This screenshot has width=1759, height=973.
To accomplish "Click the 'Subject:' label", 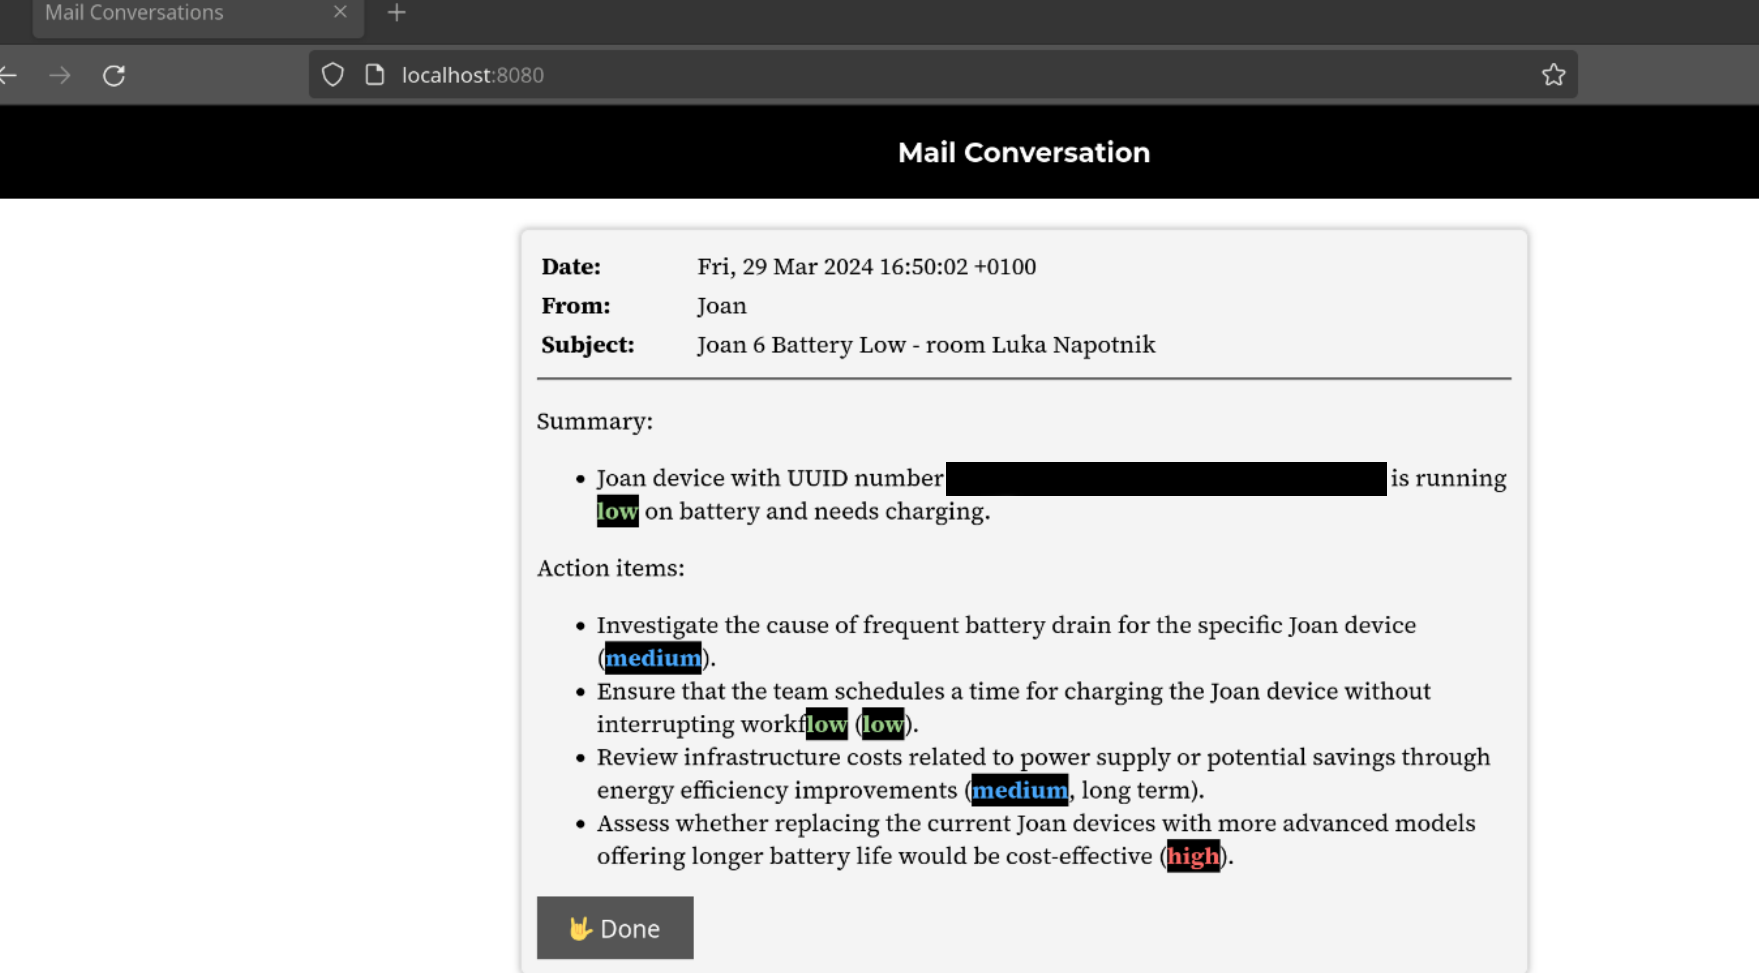I will (x=588, y=345).
